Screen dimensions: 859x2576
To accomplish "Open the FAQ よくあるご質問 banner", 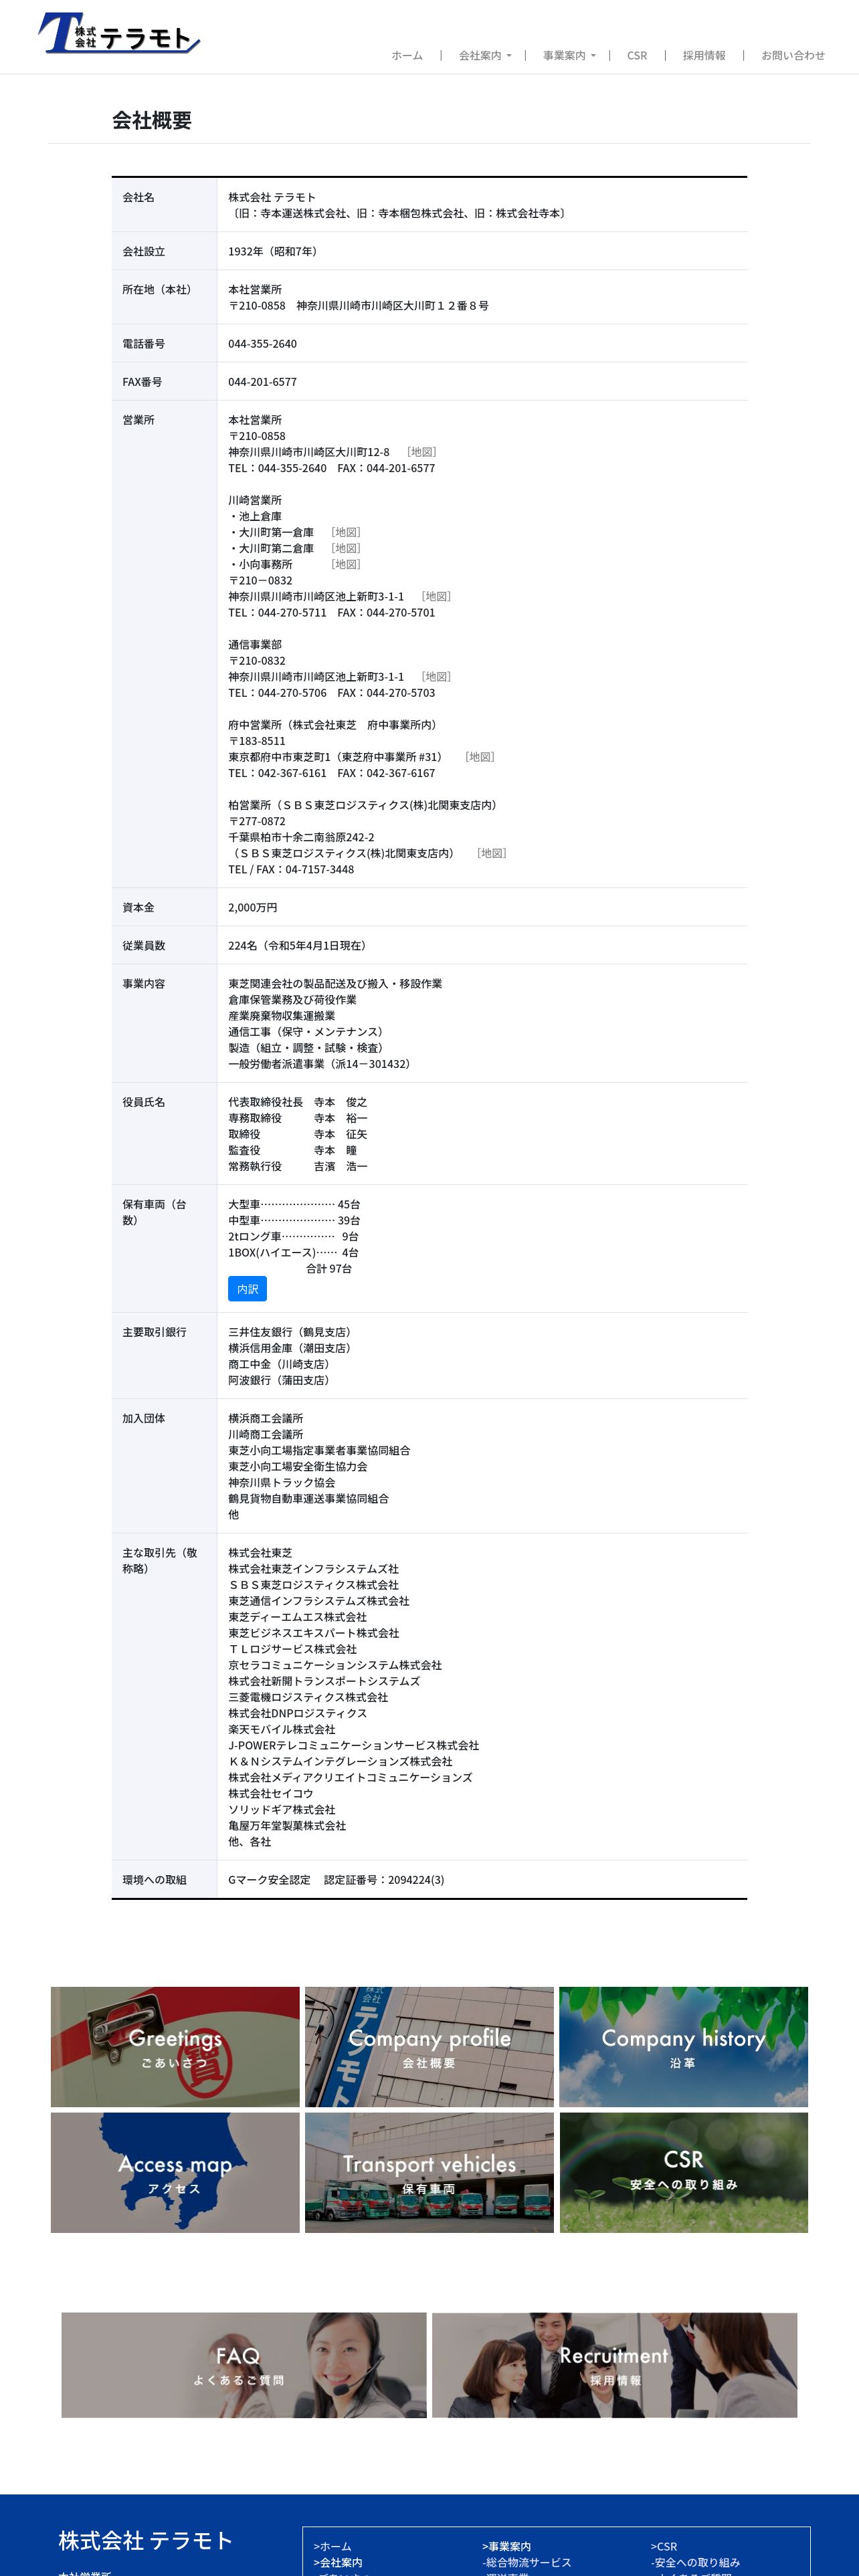I will (x=244, y=2365).
